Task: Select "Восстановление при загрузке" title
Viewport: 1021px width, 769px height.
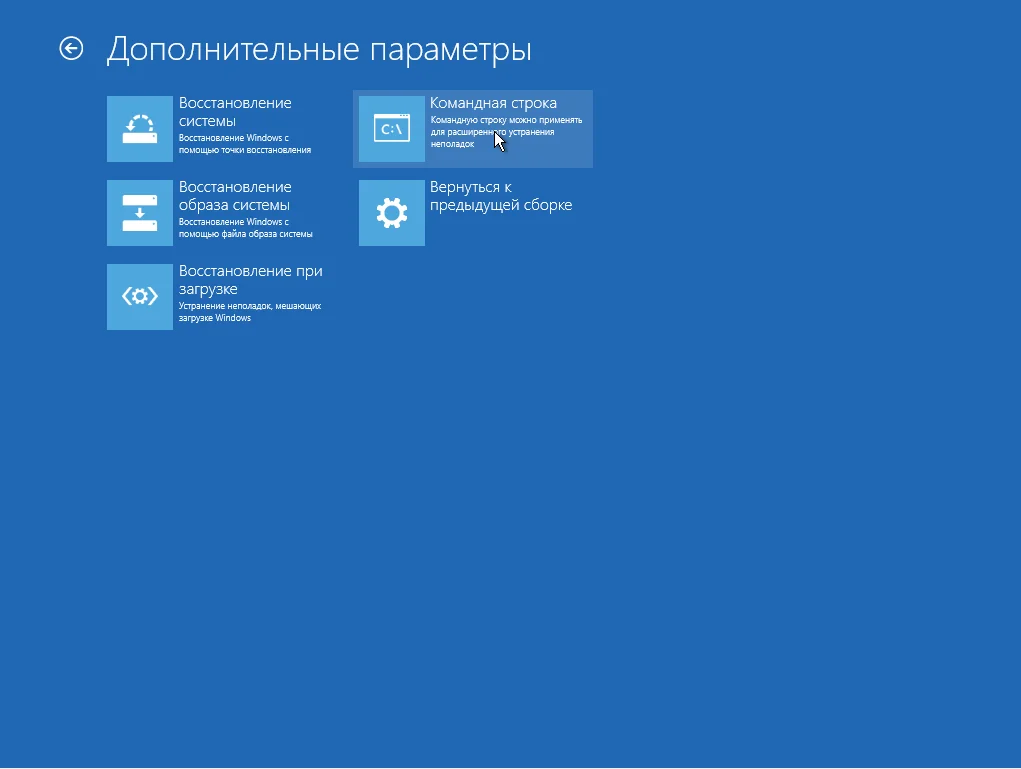Action: pyautogui.click(x=251, y=280)
